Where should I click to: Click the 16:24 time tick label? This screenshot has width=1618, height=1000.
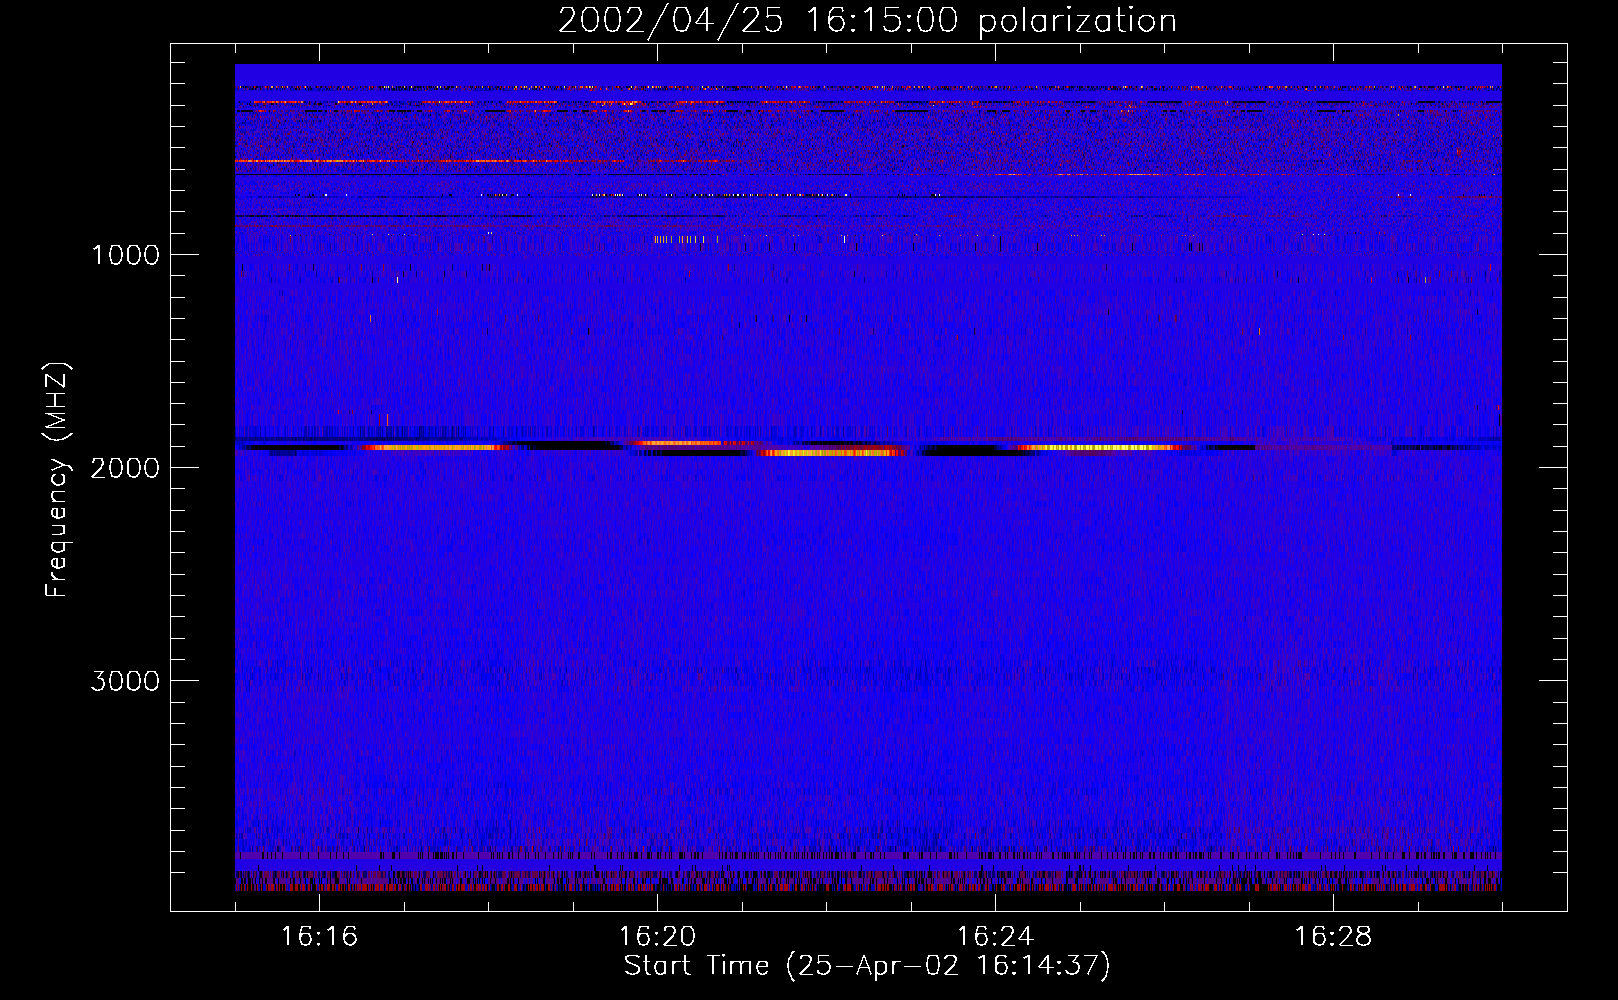[995, 936]
